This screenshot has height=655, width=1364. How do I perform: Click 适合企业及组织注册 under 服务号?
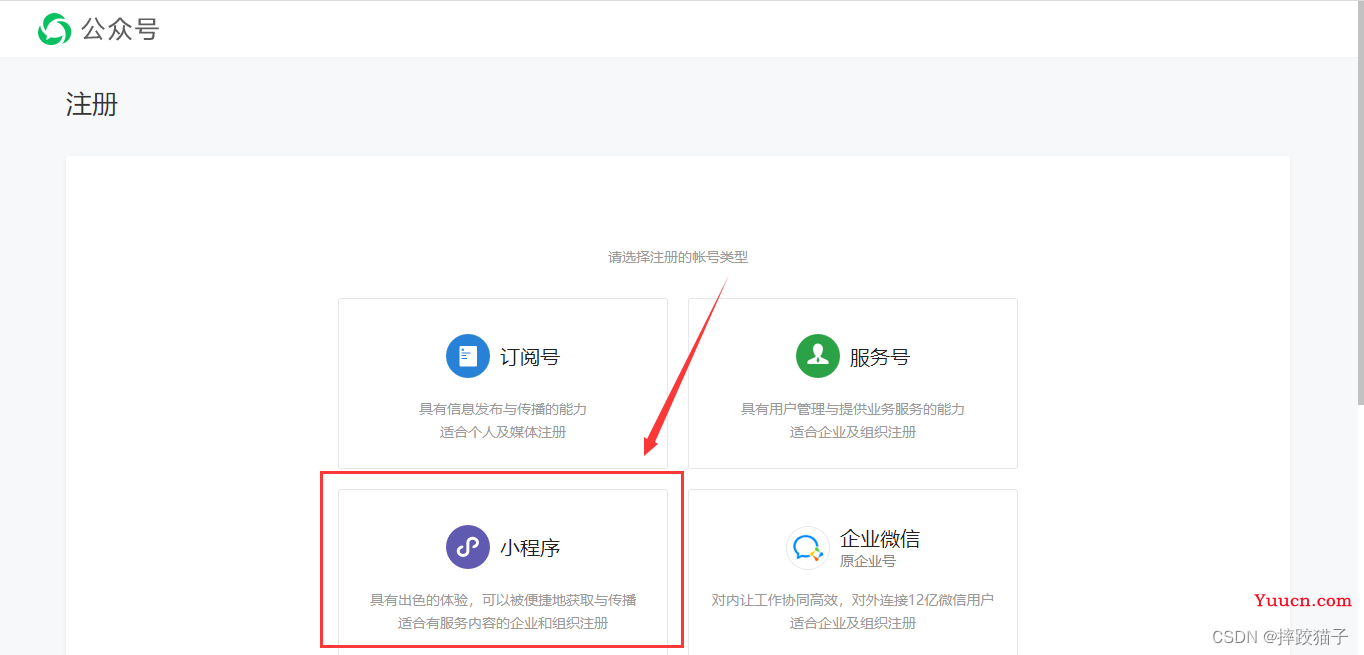(853, 432)
